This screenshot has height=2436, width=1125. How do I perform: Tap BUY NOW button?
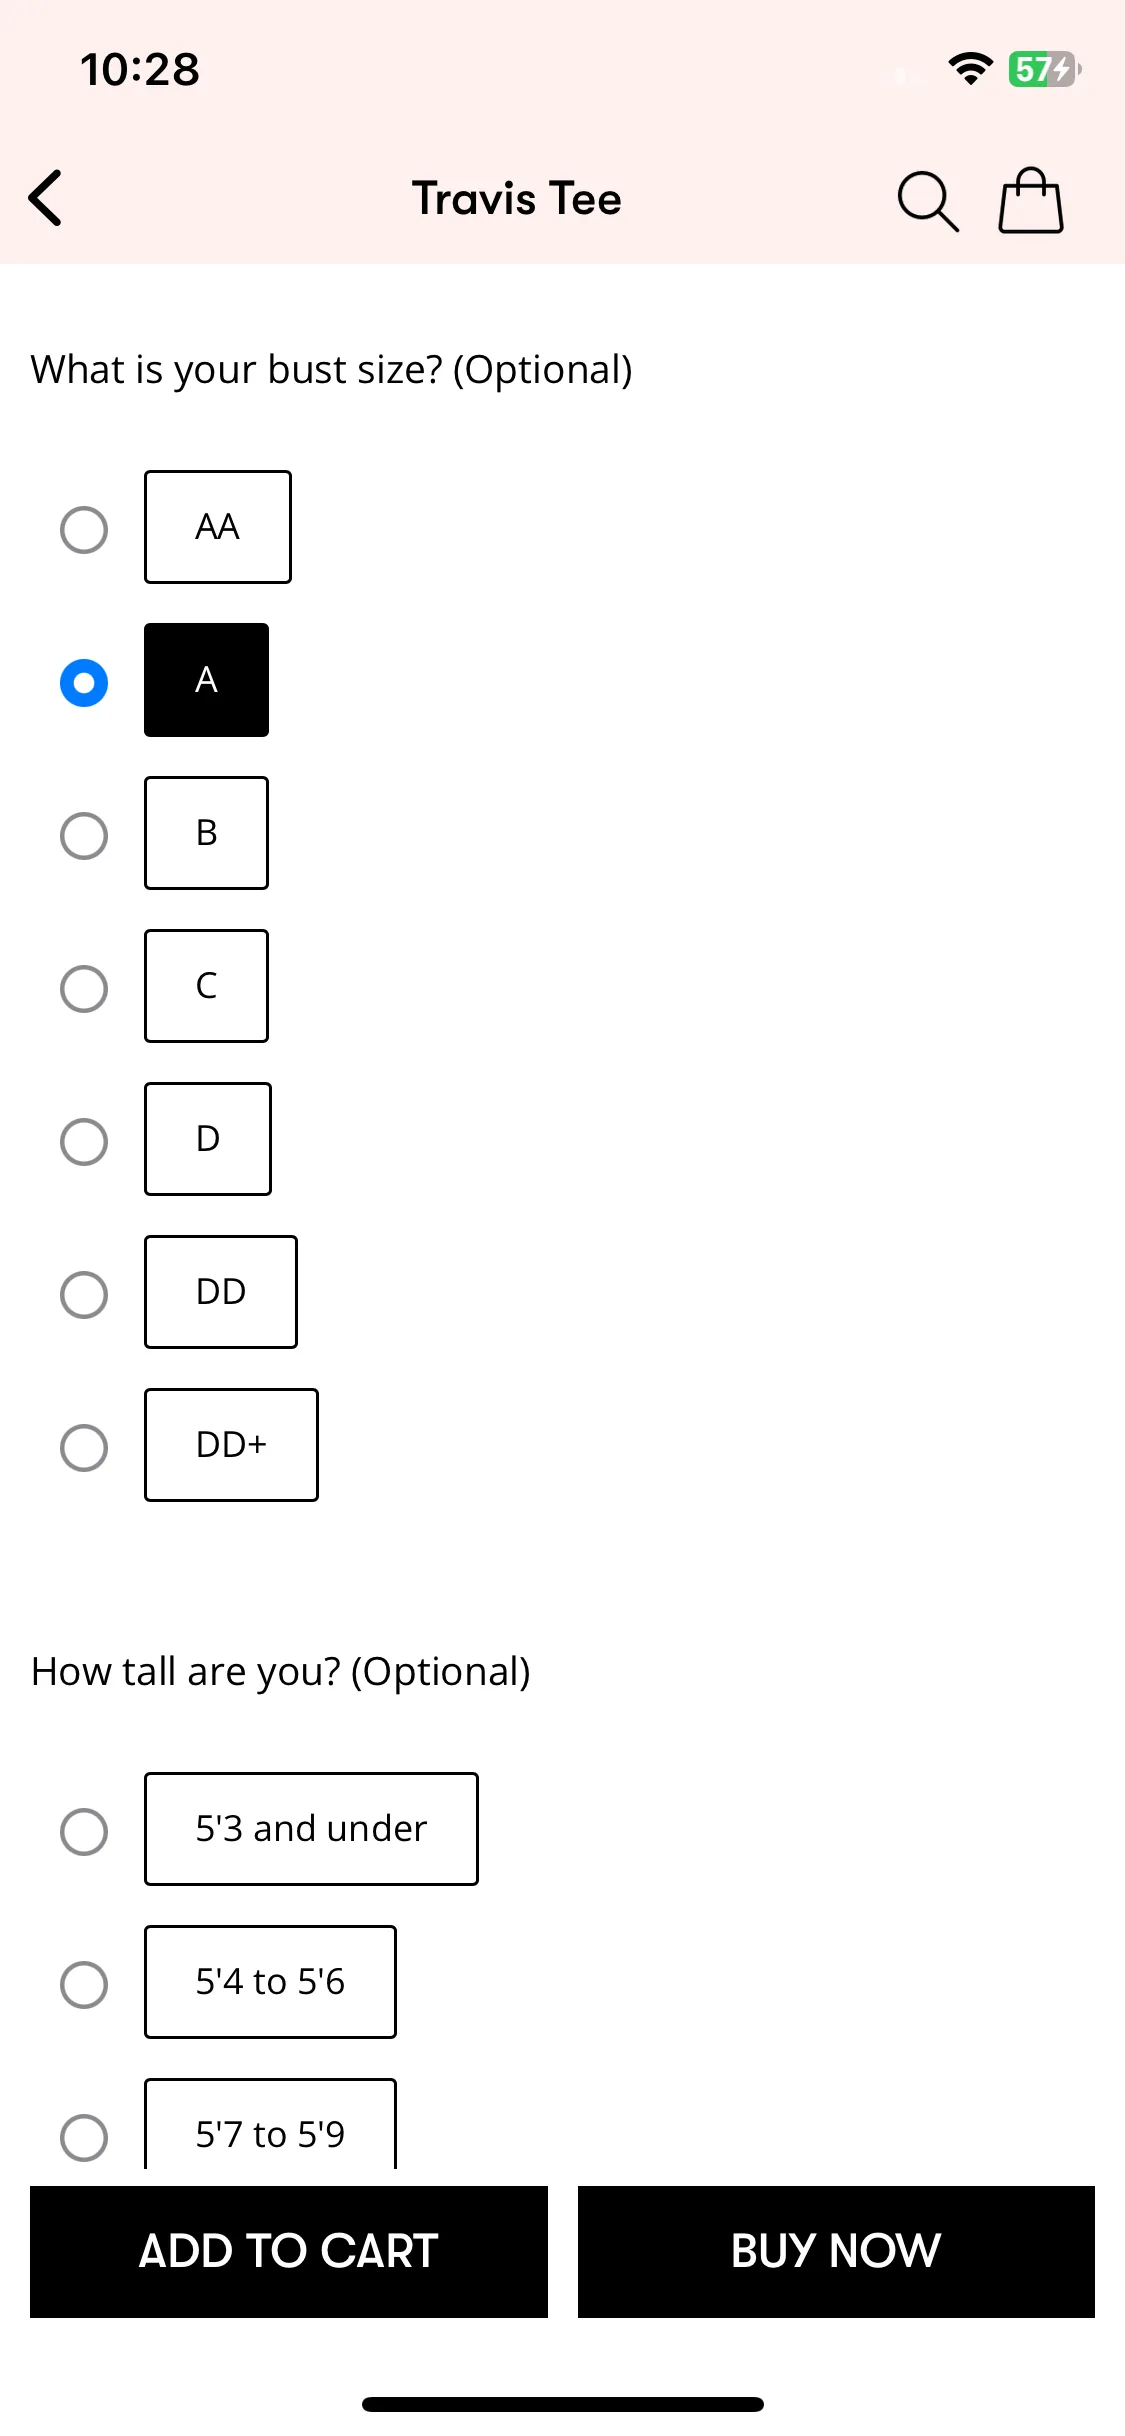(x=836, y=2251)
